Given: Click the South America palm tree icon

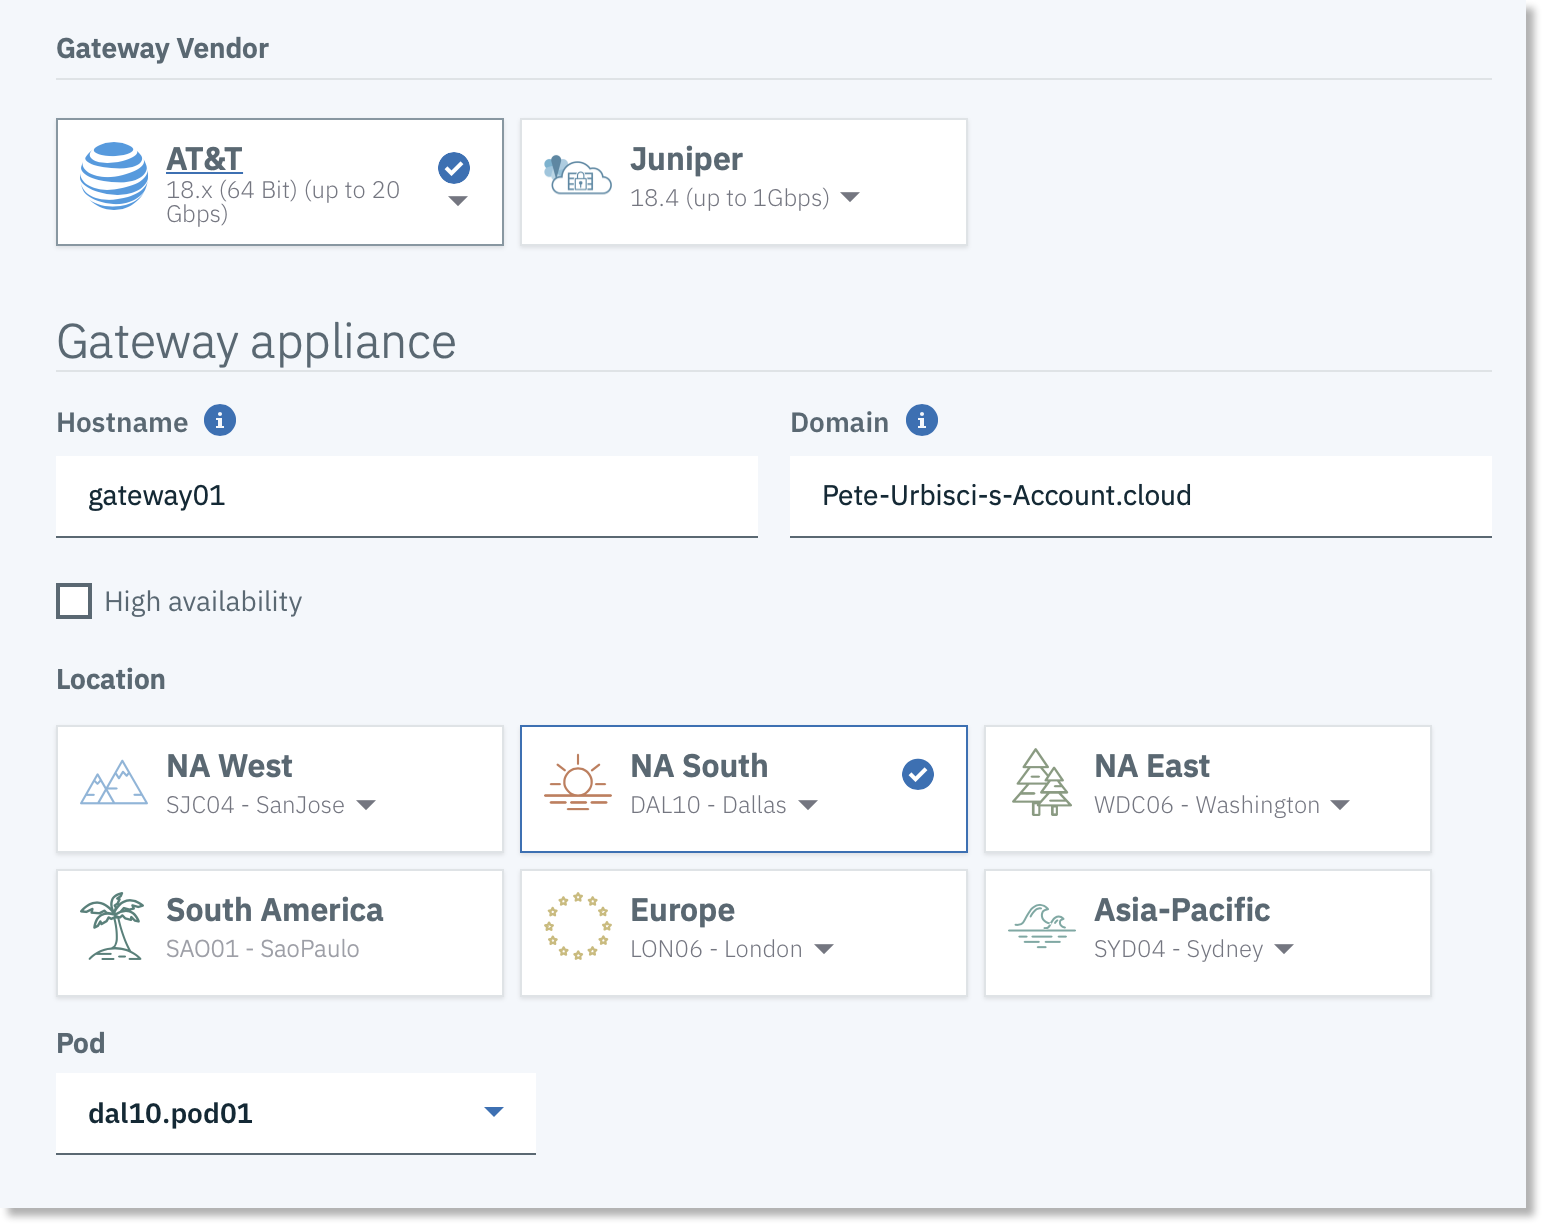Looking at the screenshot, I should point(113,926).
